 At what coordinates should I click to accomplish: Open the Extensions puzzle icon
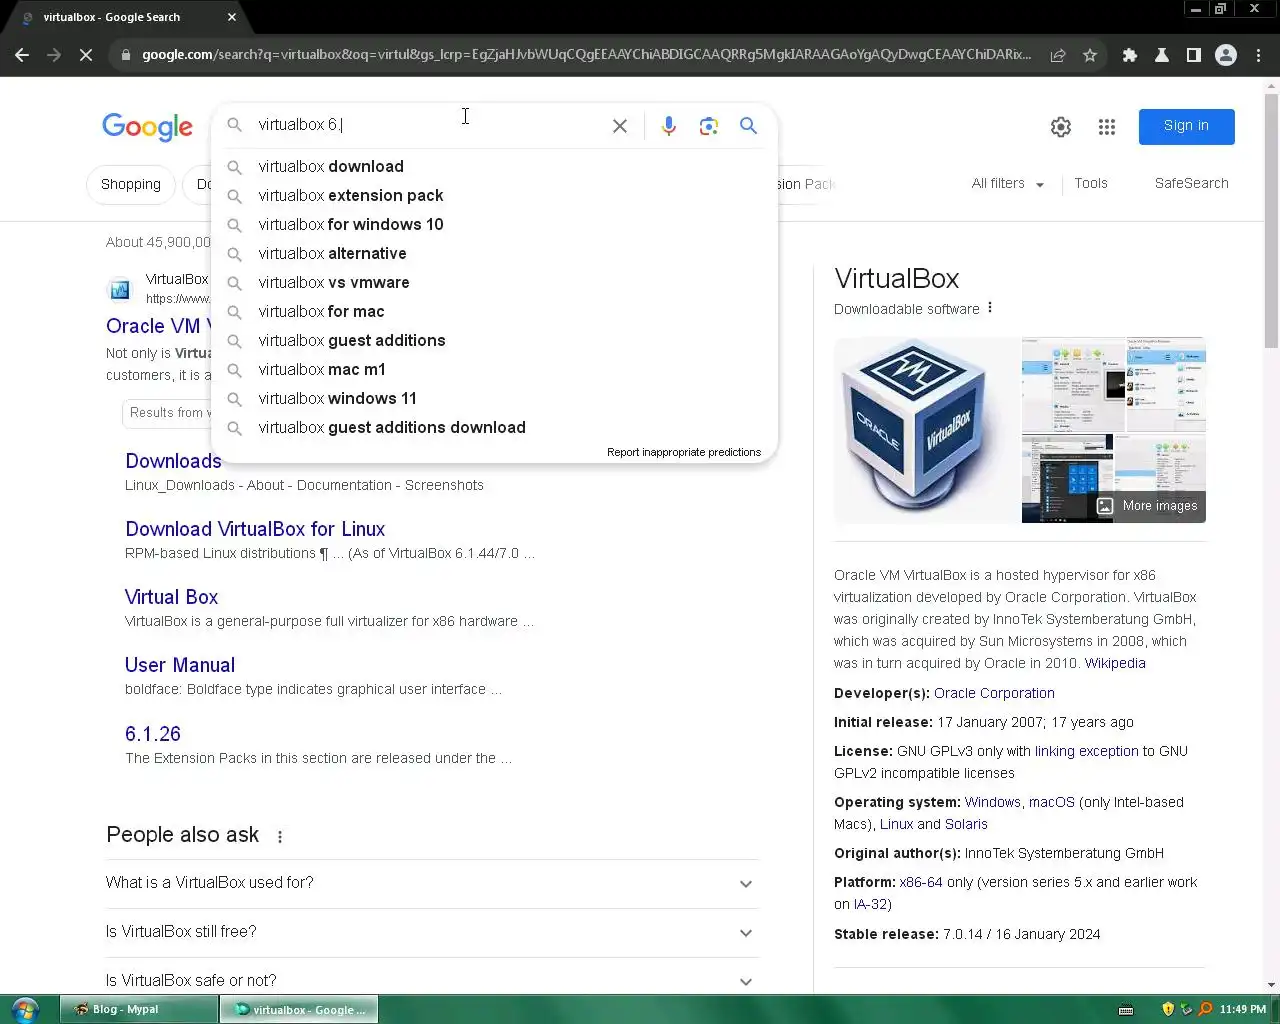pyautogui.click(x=1130, y=55)
